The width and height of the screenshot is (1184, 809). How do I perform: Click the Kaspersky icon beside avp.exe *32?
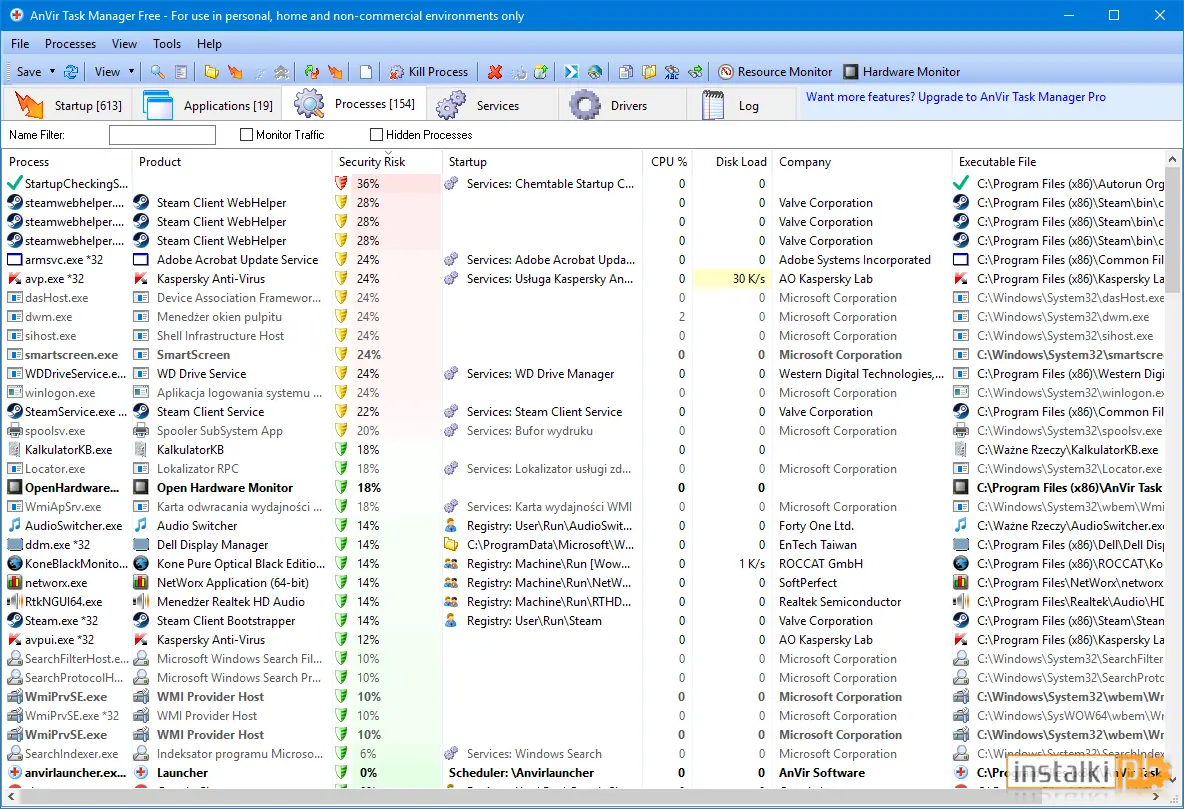[x=14, y=279]
